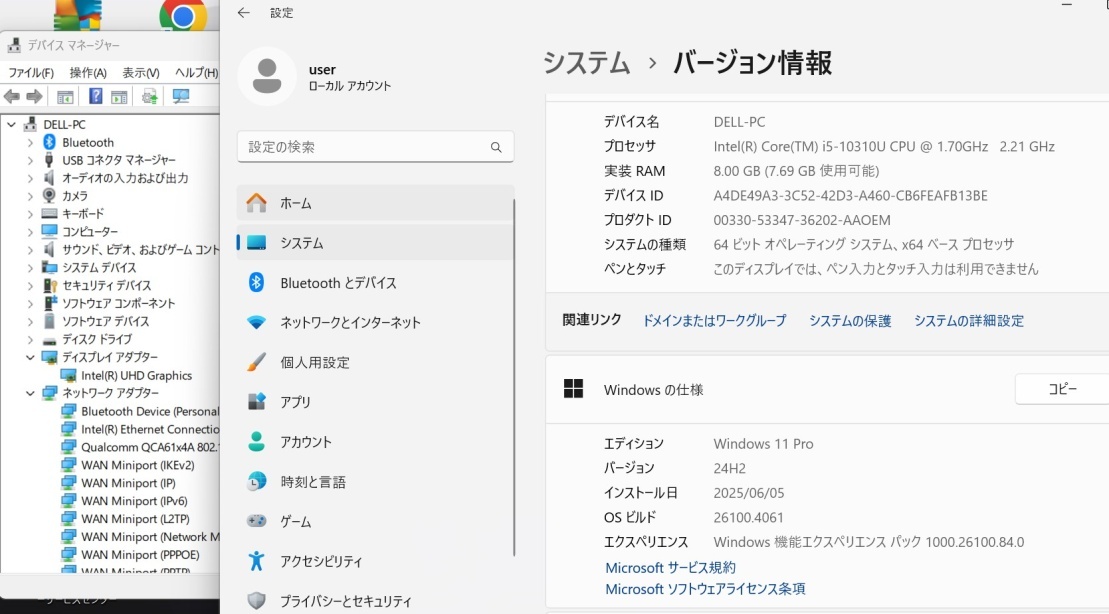Open アプリ settings page

[x=375, y=402]
